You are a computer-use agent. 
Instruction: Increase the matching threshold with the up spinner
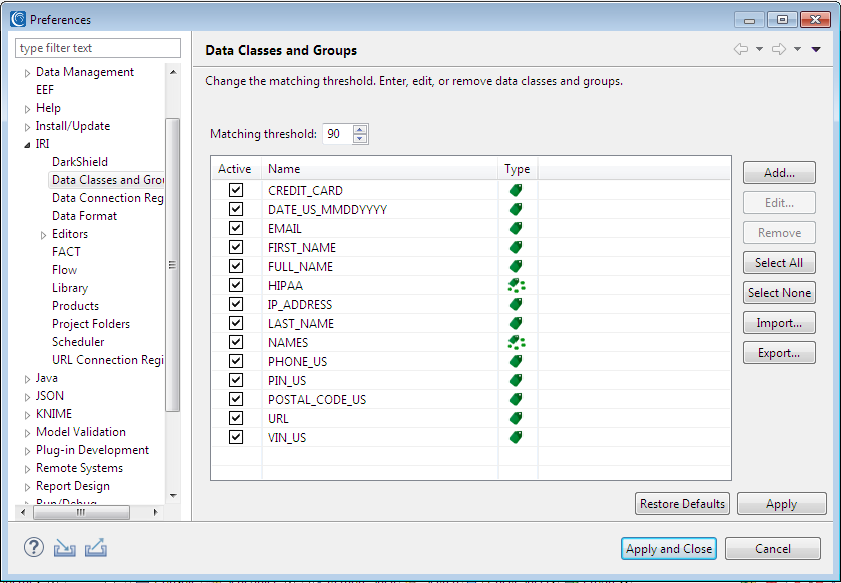[x=360, y=129]
